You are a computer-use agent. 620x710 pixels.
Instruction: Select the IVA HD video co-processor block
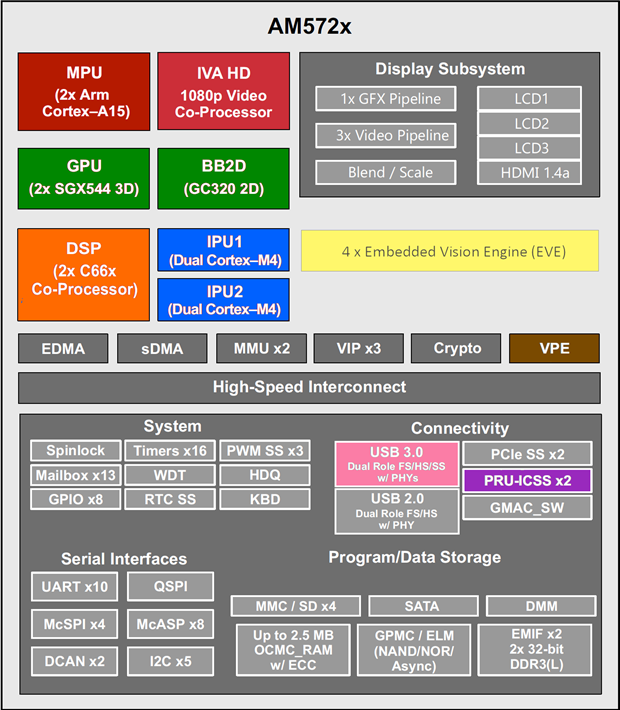(223, 91)
